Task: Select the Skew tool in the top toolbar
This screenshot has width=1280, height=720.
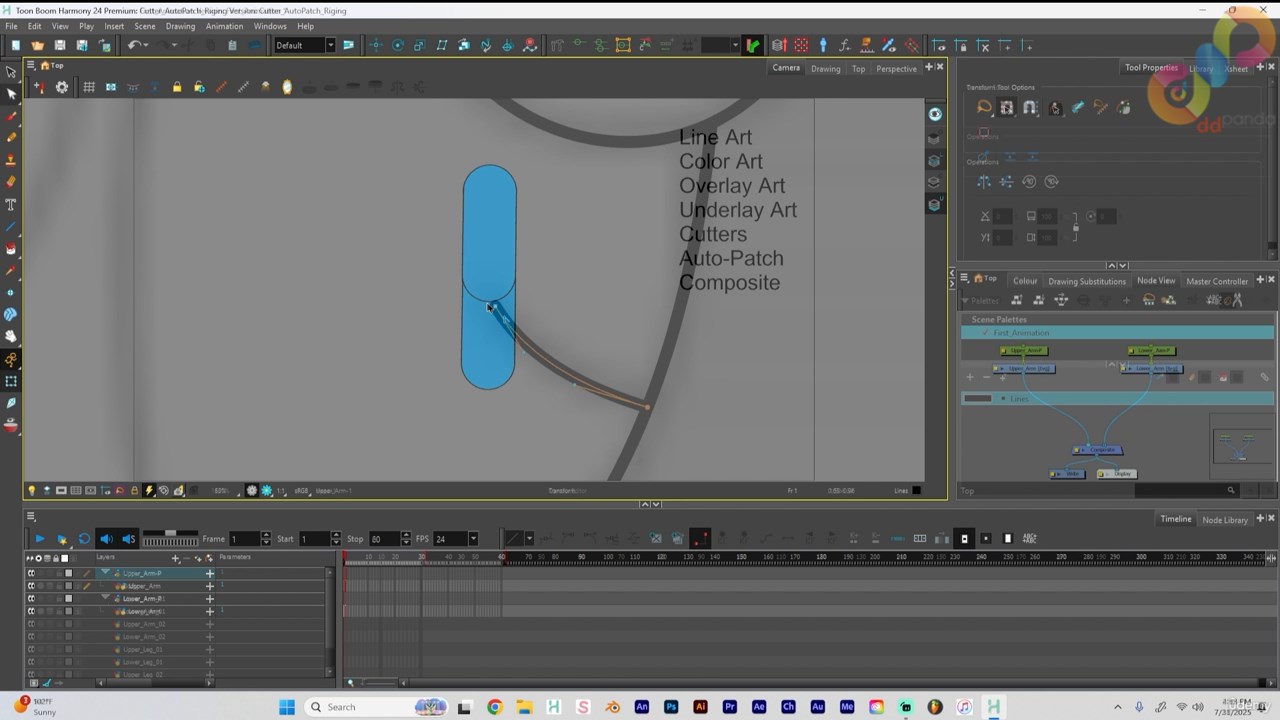Action: tap(442, 45)
